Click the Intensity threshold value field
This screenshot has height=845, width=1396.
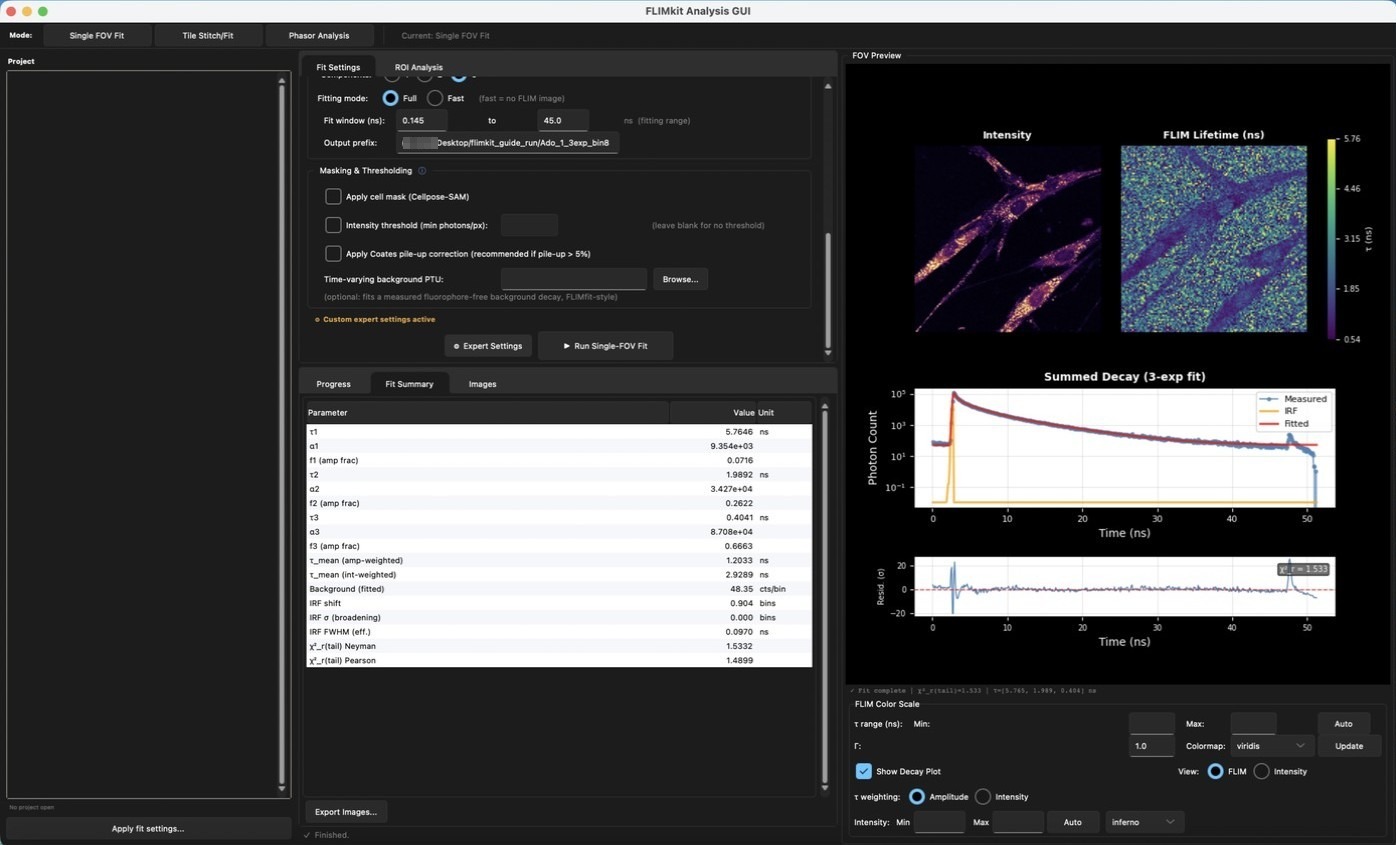pyautogui.click(x=529, y=225)
